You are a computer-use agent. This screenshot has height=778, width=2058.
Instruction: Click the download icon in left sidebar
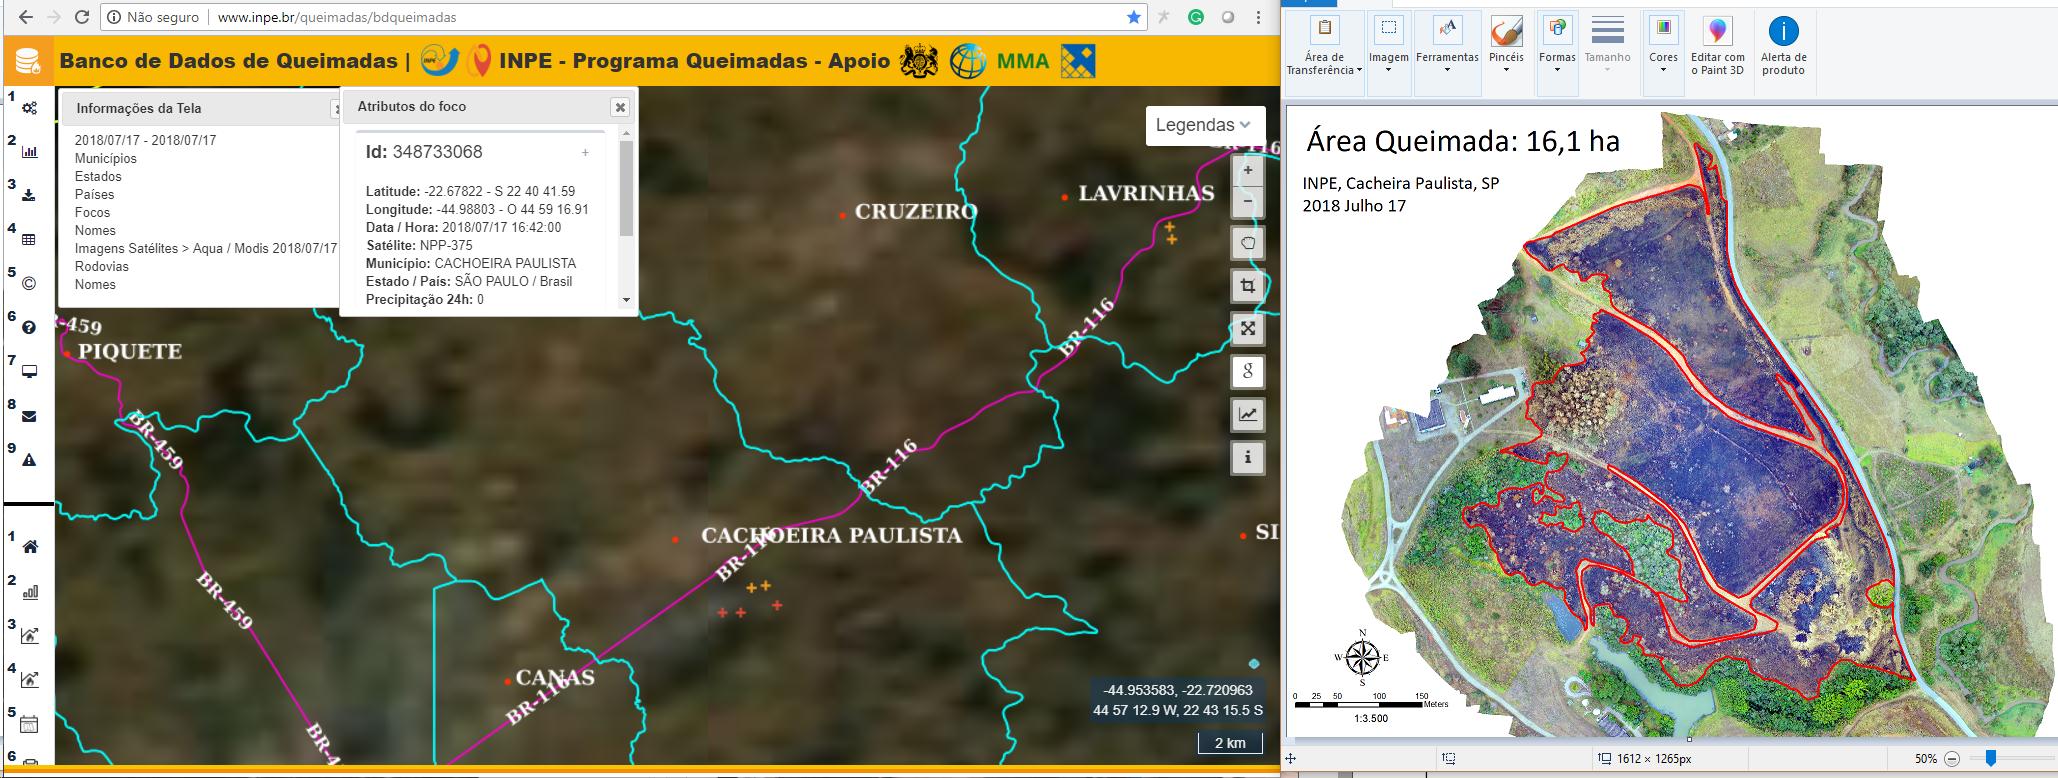29,195
